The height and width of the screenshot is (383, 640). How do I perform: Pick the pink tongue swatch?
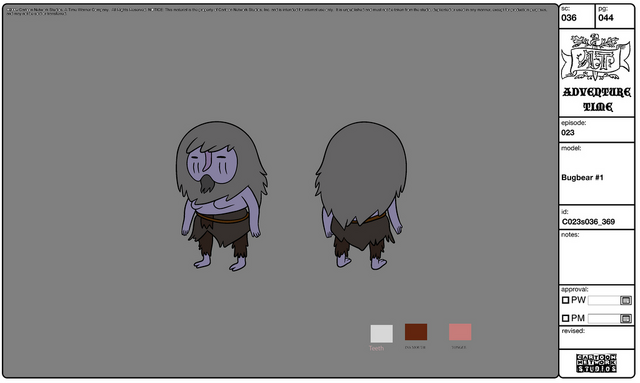pyautogui.click(x=460, y=332)
